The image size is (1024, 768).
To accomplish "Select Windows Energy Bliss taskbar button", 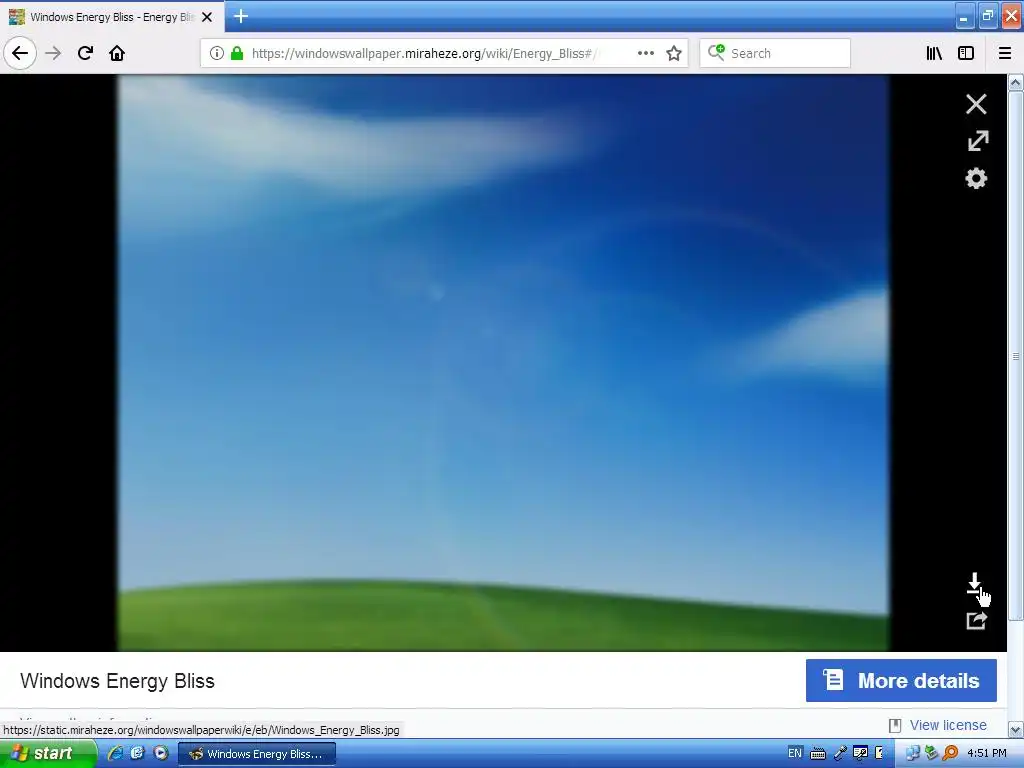I will pyautogui.click(x=257, y=754).
